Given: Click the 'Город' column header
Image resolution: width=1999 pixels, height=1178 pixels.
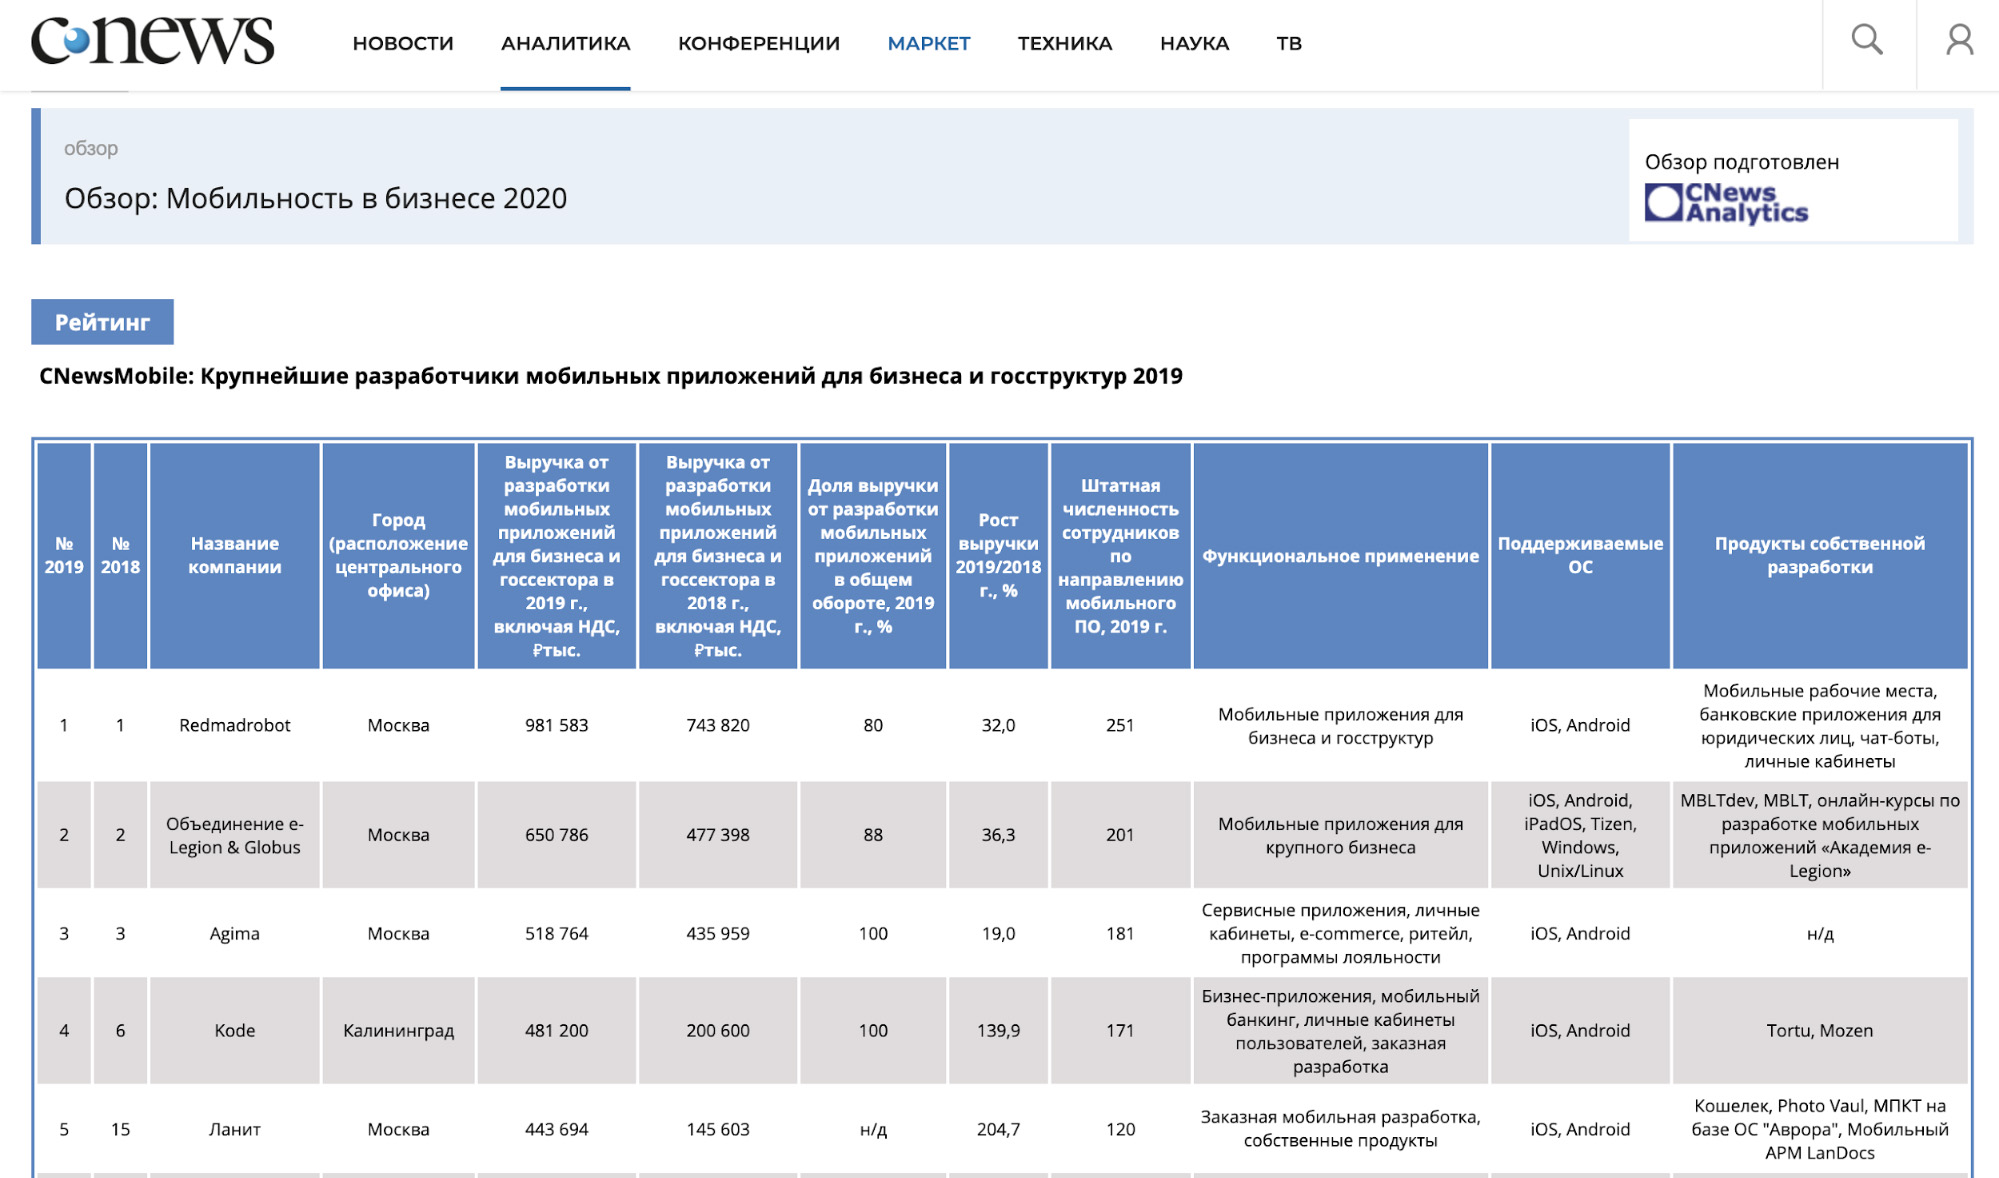Looking at the screenshot, I should click(x=398, y=555).
